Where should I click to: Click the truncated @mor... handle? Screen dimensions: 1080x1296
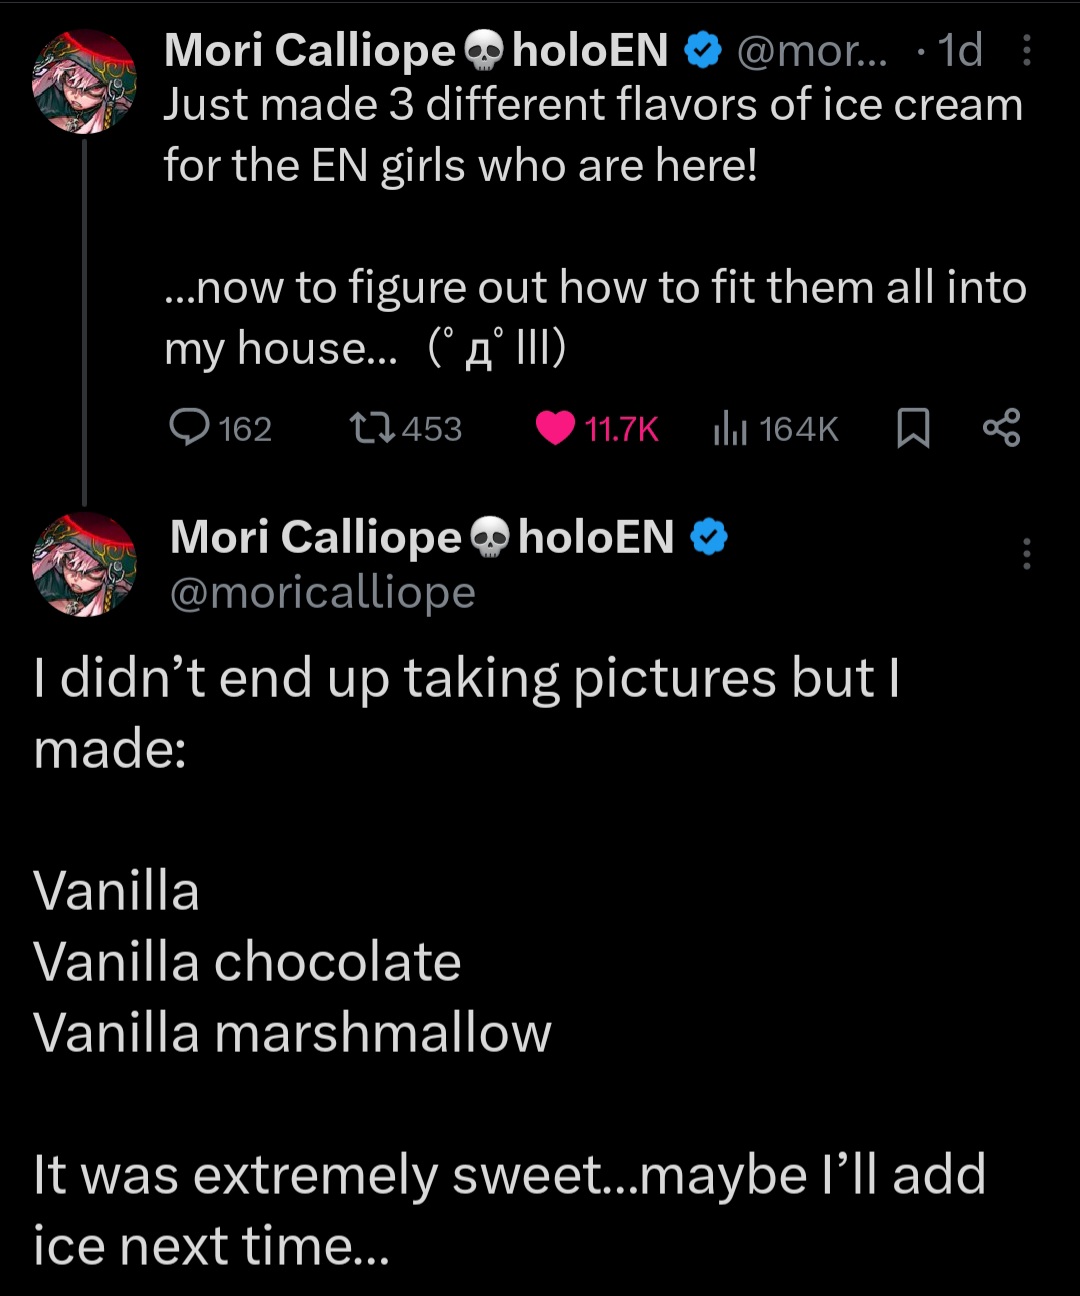click(811, 50)
